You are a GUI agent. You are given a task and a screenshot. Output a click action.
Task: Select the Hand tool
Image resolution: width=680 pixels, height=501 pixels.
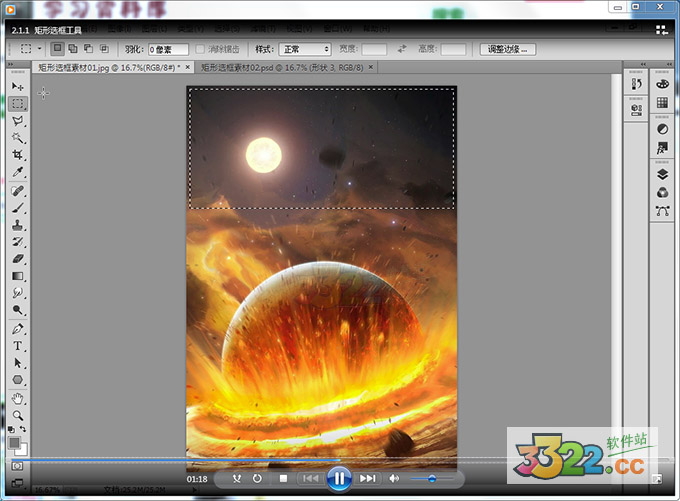pos(18,397)
